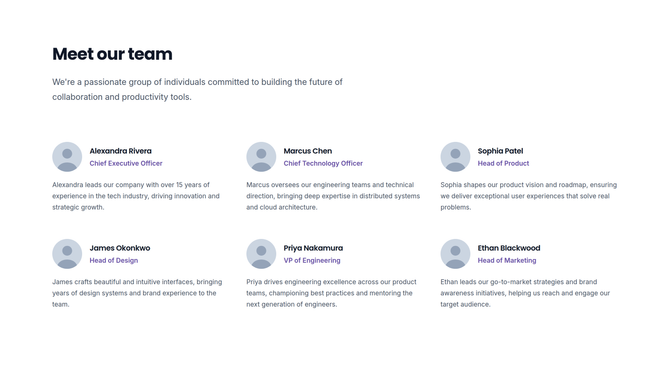Click the Head of Marketing title
This screenshot has width=672, height=378.
tap(507, 261)
